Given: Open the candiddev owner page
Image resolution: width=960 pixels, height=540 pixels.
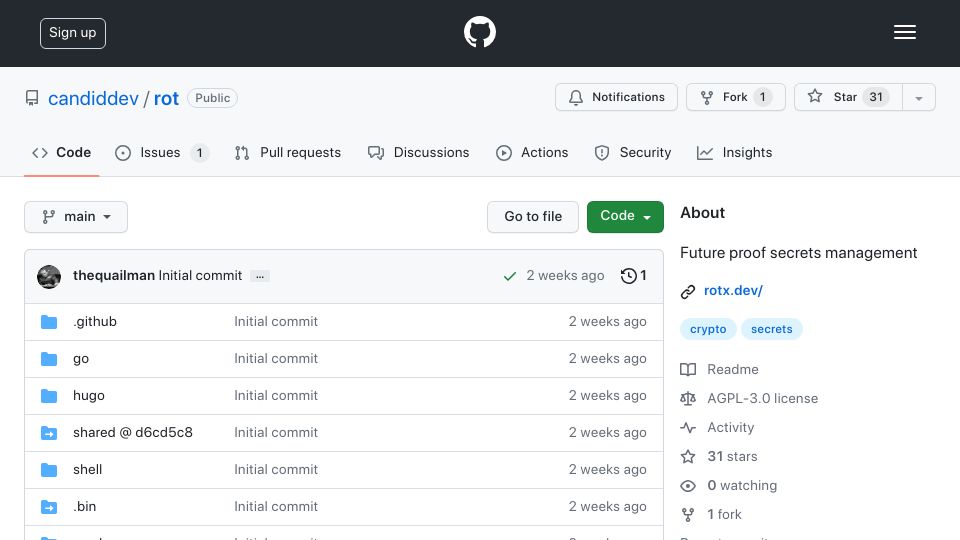Looking at the screenshot, I should pos(93,98).
